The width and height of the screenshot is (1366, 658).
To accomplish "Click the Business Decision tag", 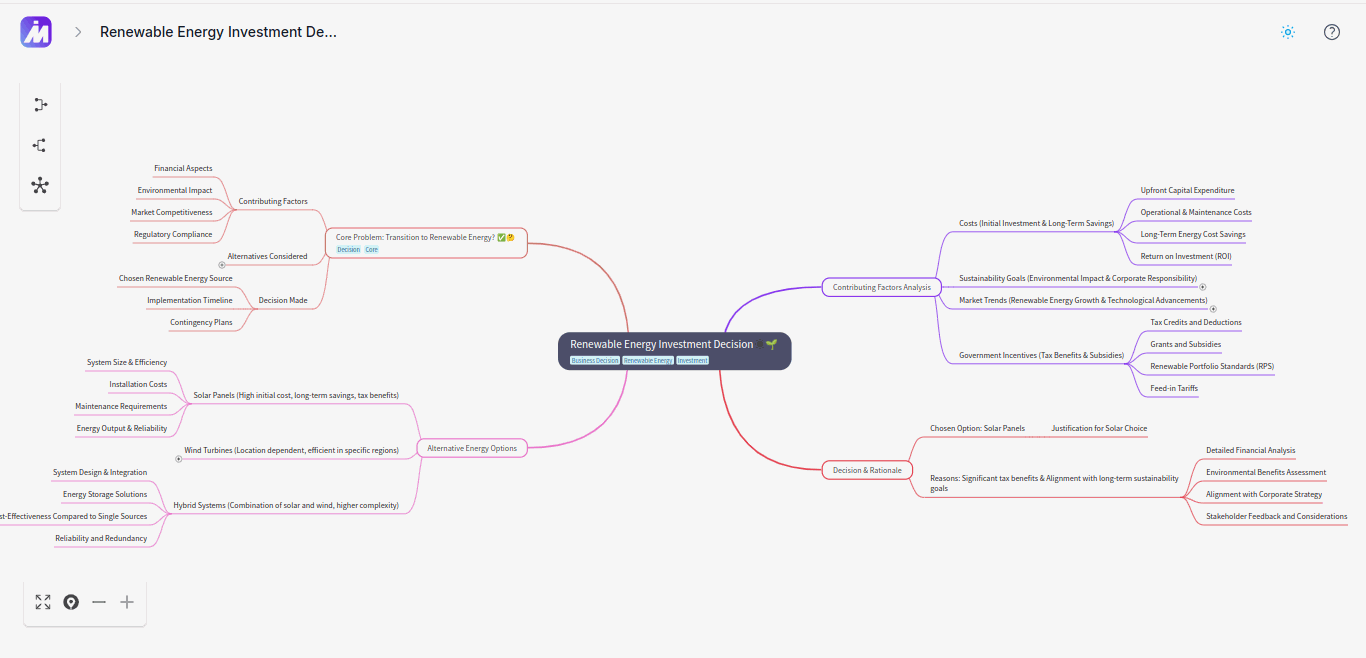I will 595,360.
